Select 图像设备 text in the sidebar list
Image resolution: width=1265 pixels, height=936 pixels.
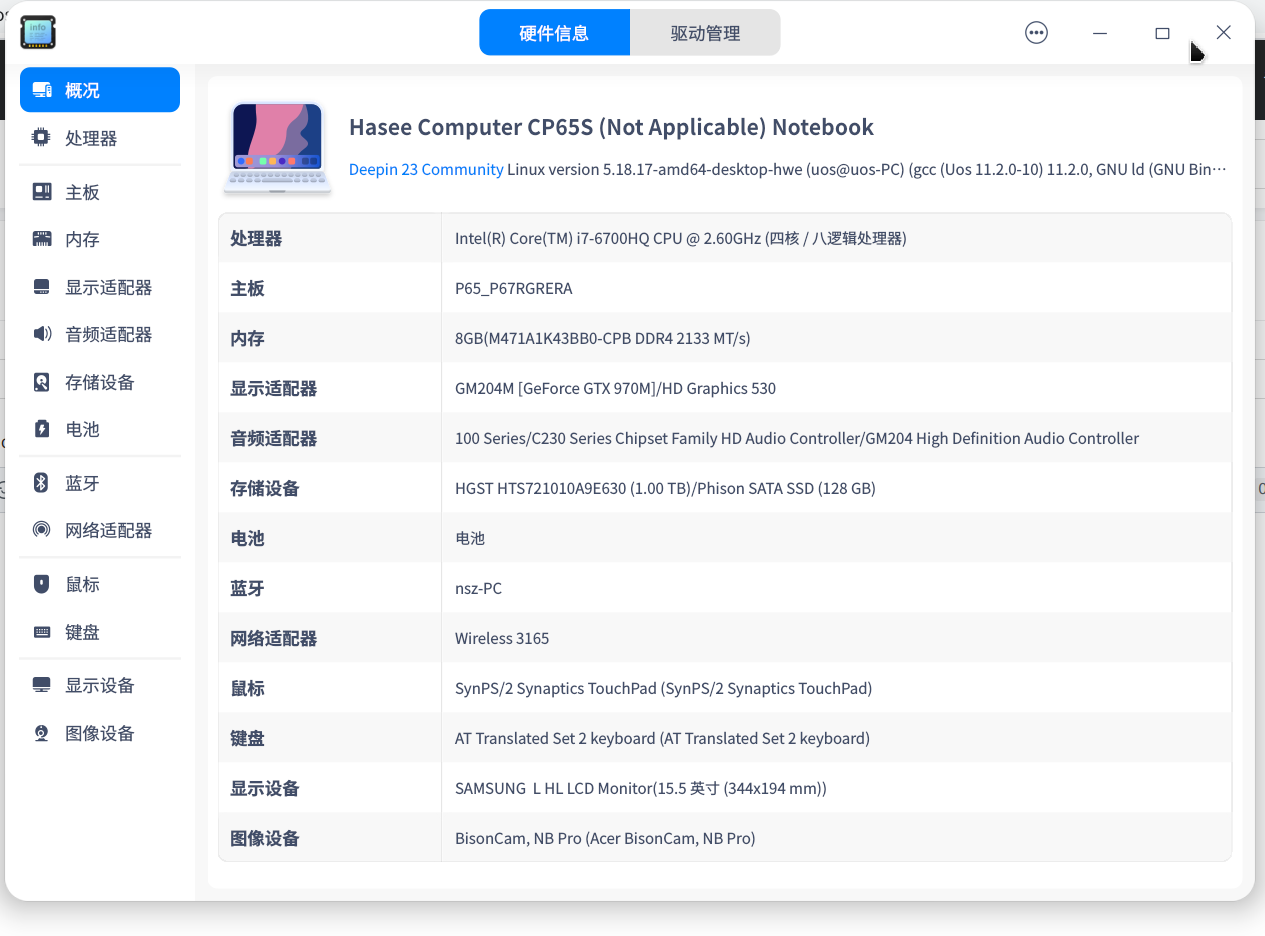[100, 733]
